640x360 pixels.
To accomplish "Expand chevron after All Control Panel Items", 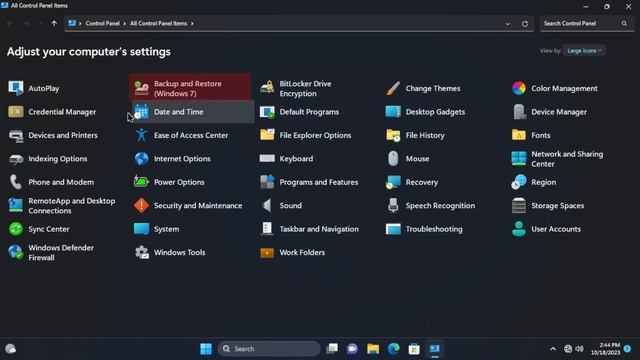I will 192,24.
